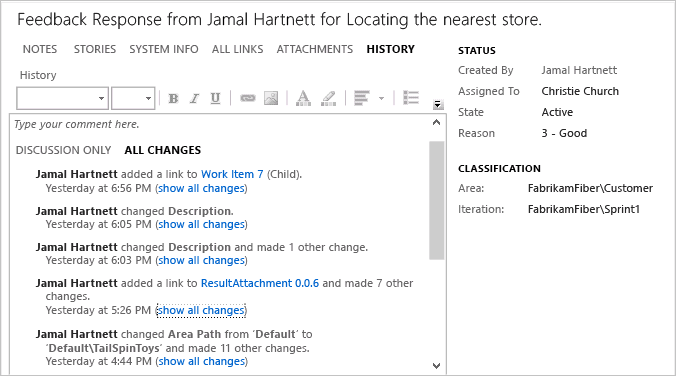The width and height of the screenshot is (676, 376).
Task: Click the Reason value '3 - Good'
Action: [564, 133]
